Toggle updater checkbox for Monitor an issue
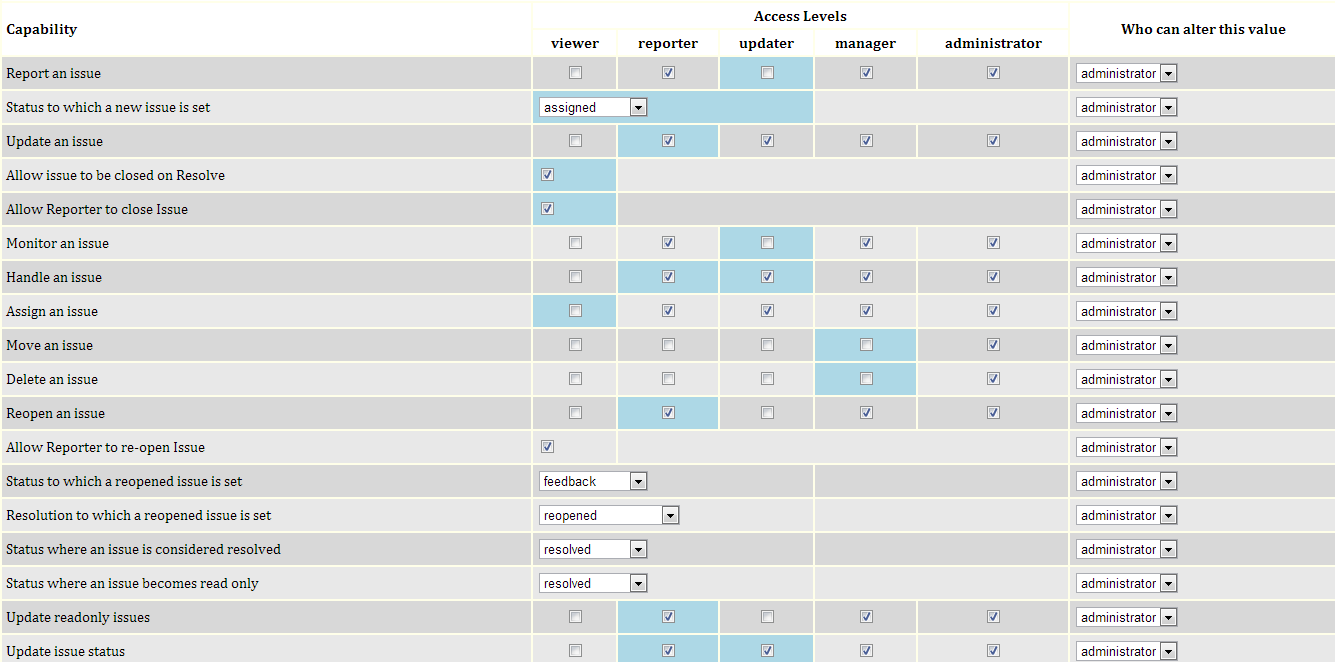Image resolution: width=1335 pixels, height=662 pixels. pyautogui.click(x=767, y=243)
